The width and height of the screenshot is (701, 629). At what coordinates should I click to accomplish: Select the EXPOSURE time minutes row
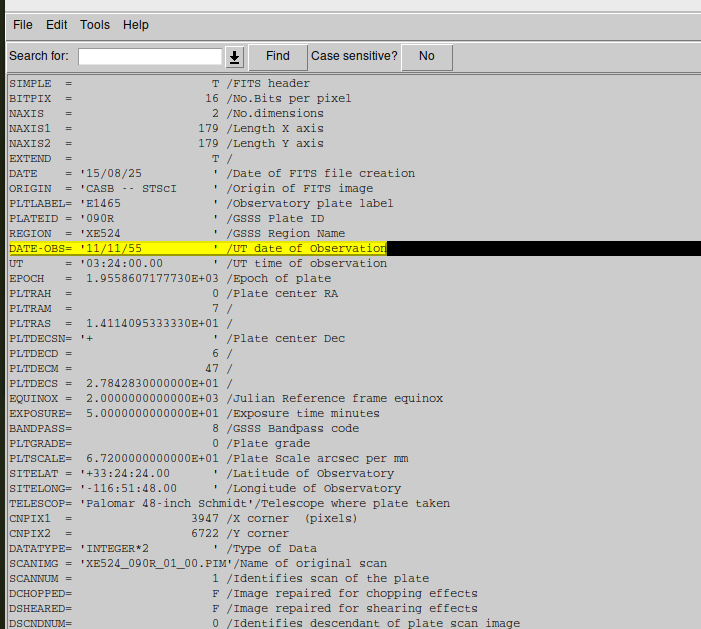coord(194,413)
